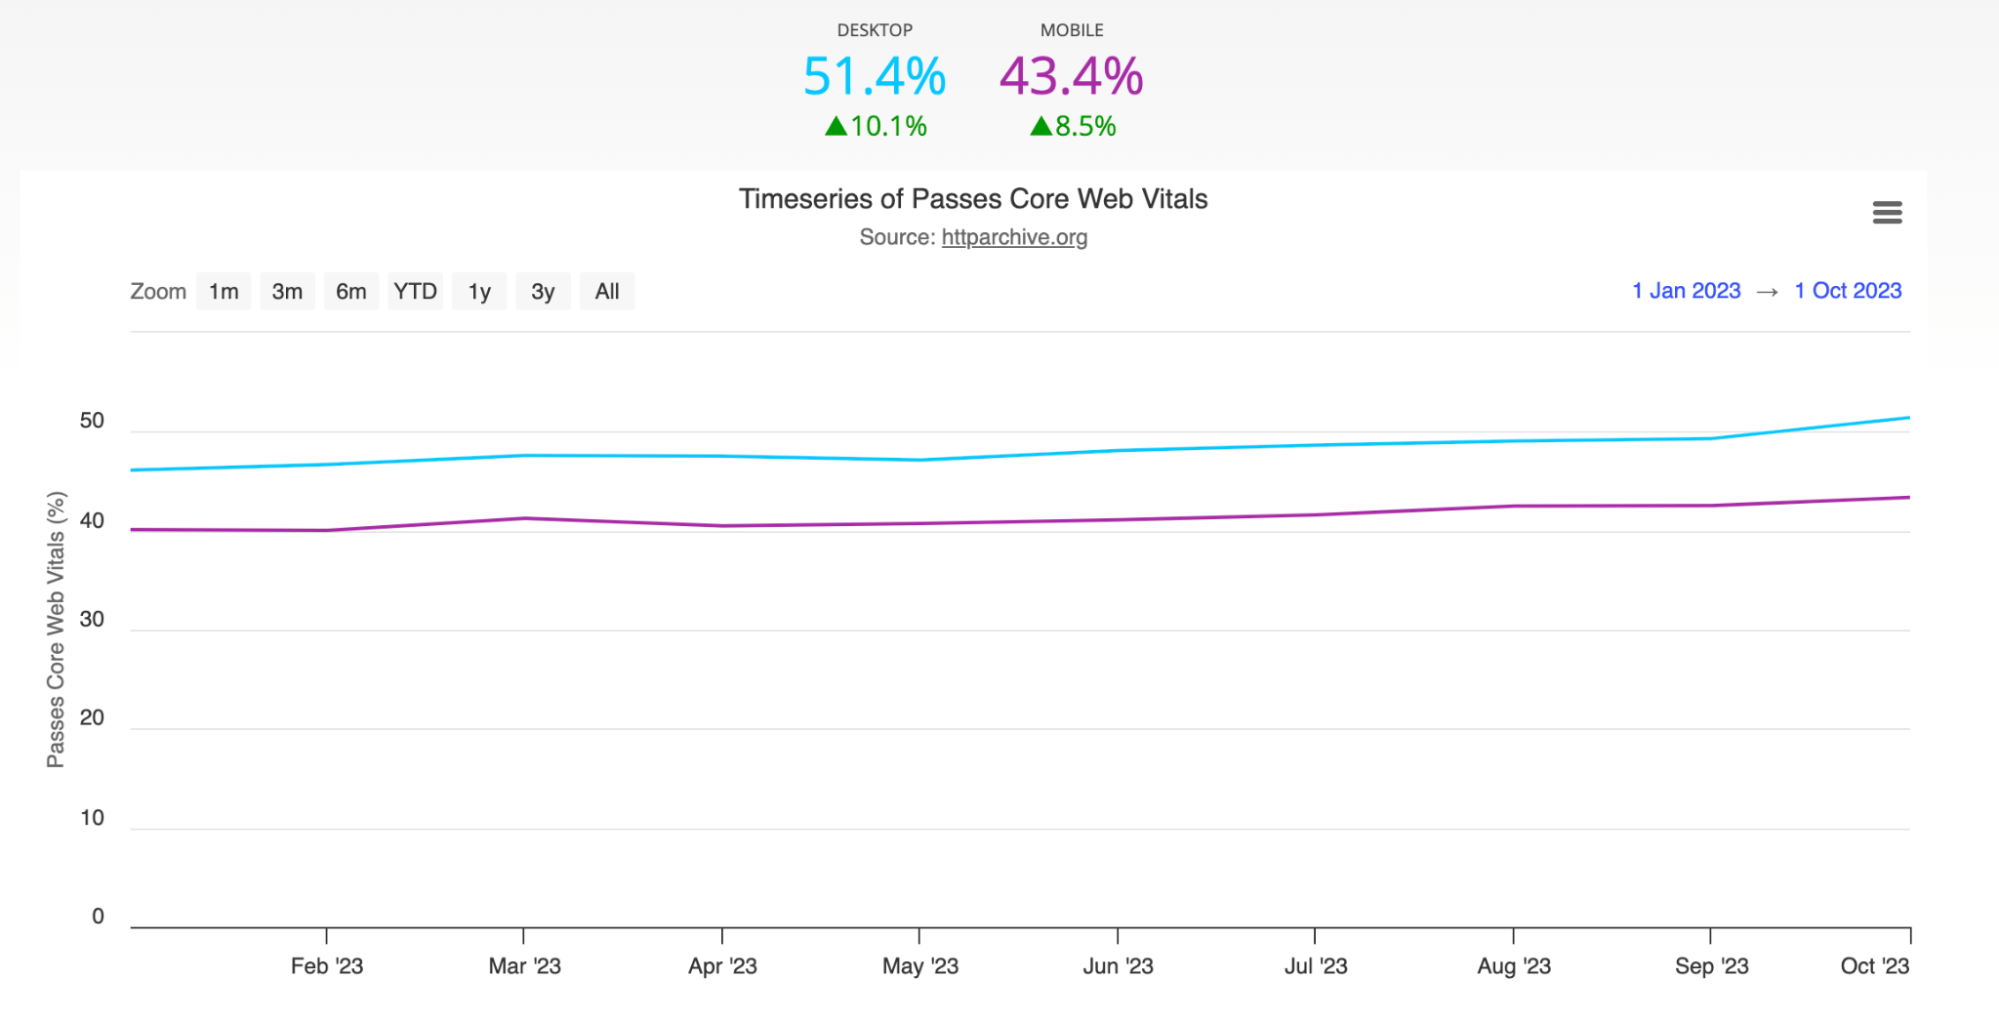Click the Mobile 43.4% value
The image size is (1999, 1015).
[1071, 77]
